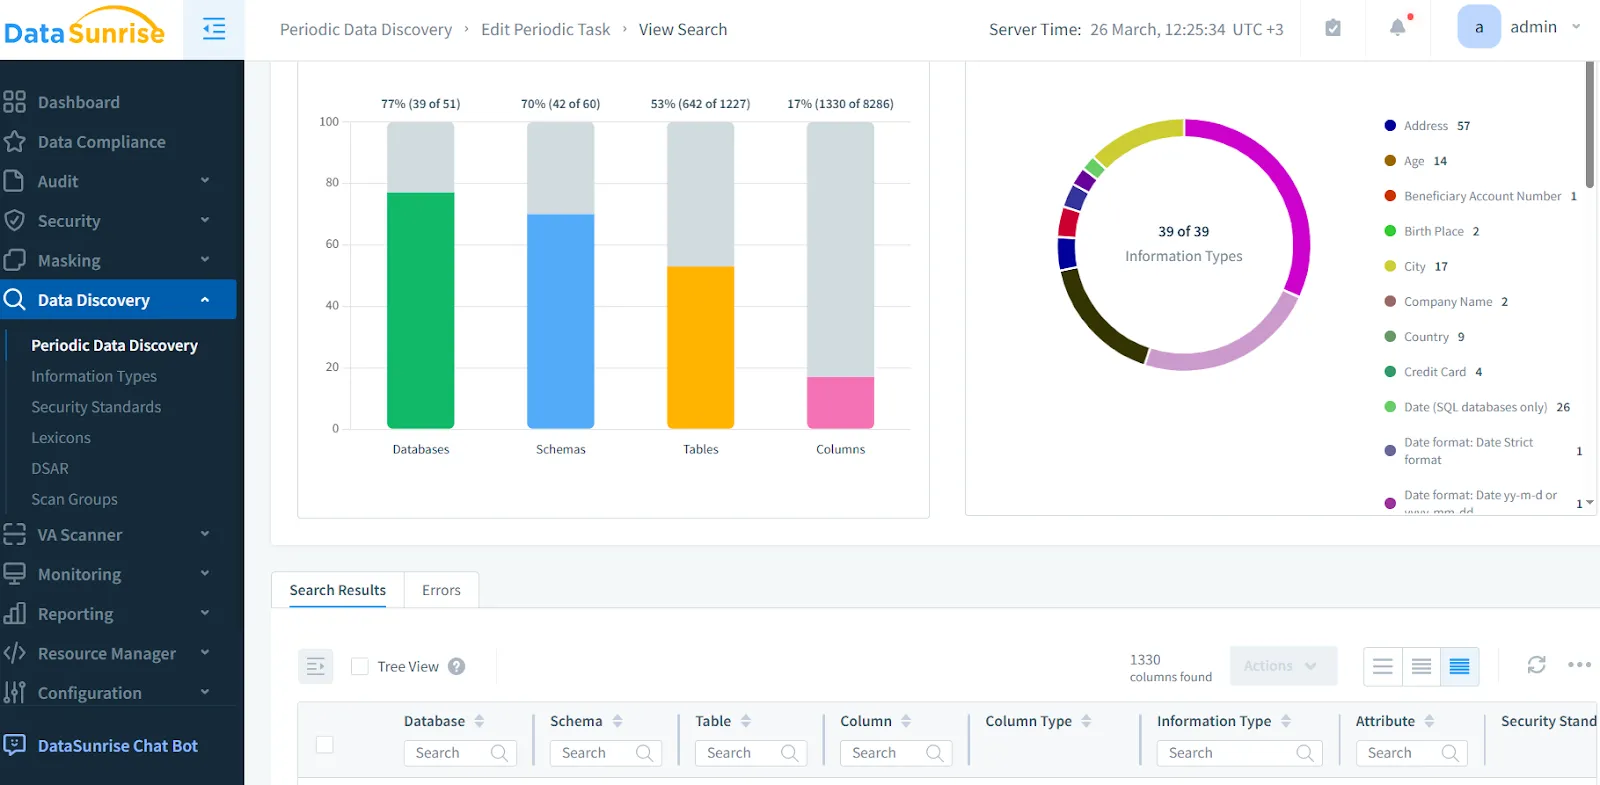This screenshot has height=785, width=1600.
Task: Open the notifications bell
Action: point(1398,28)
